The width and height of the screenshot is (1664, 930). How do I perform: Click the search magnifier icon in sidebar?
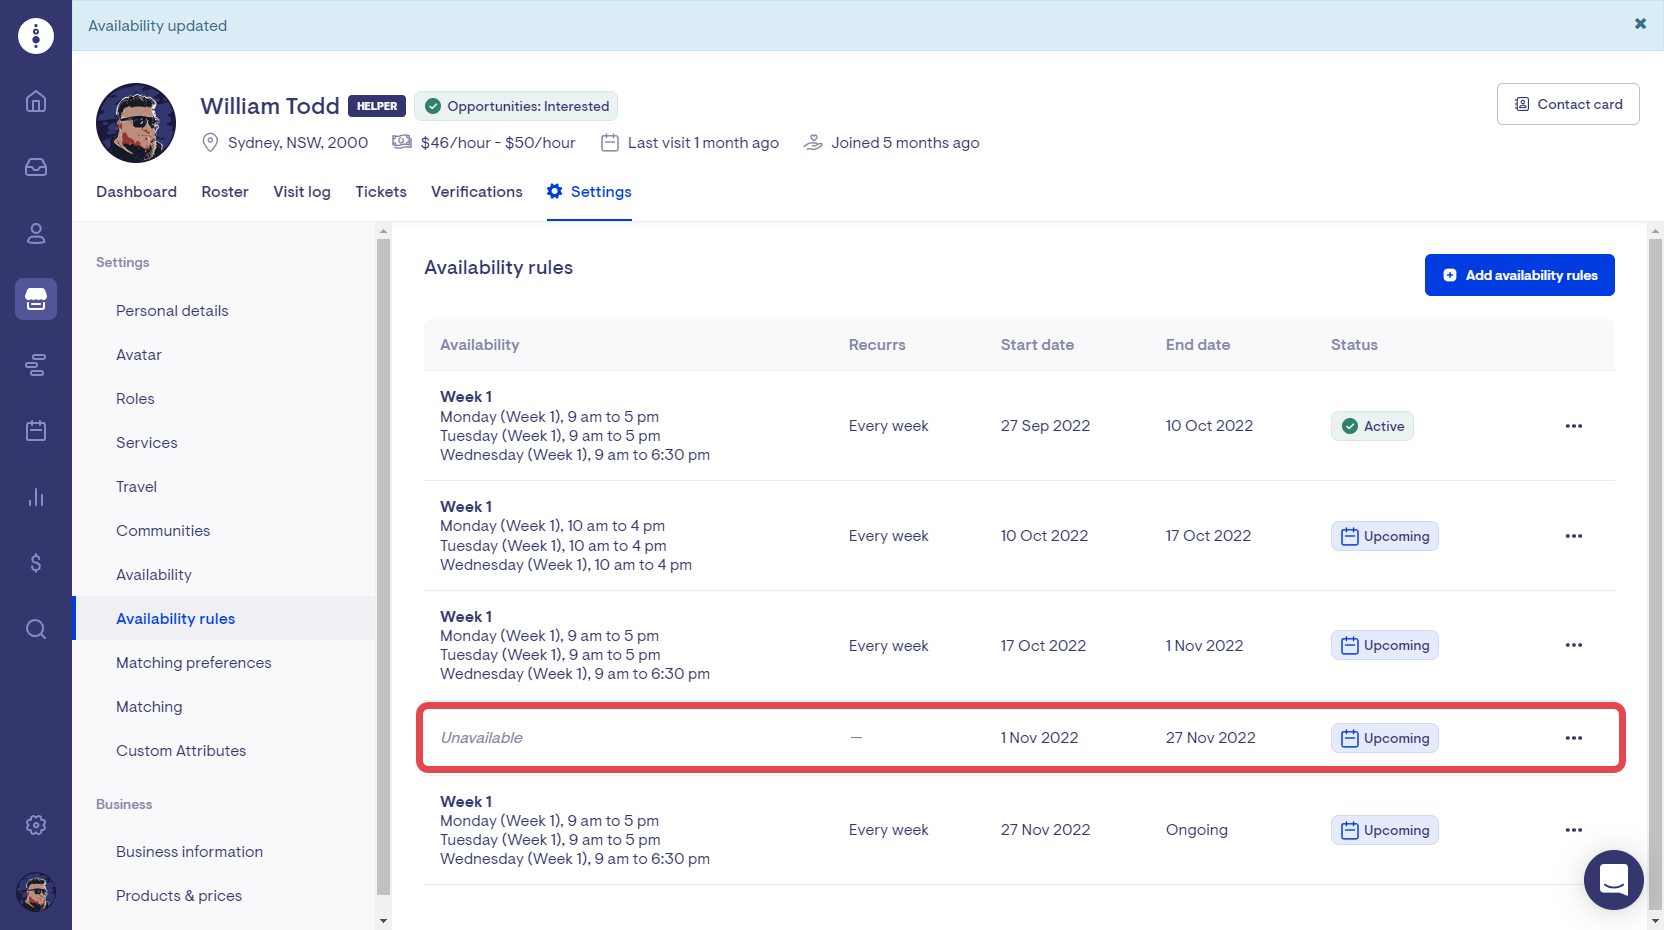point(36,629)
